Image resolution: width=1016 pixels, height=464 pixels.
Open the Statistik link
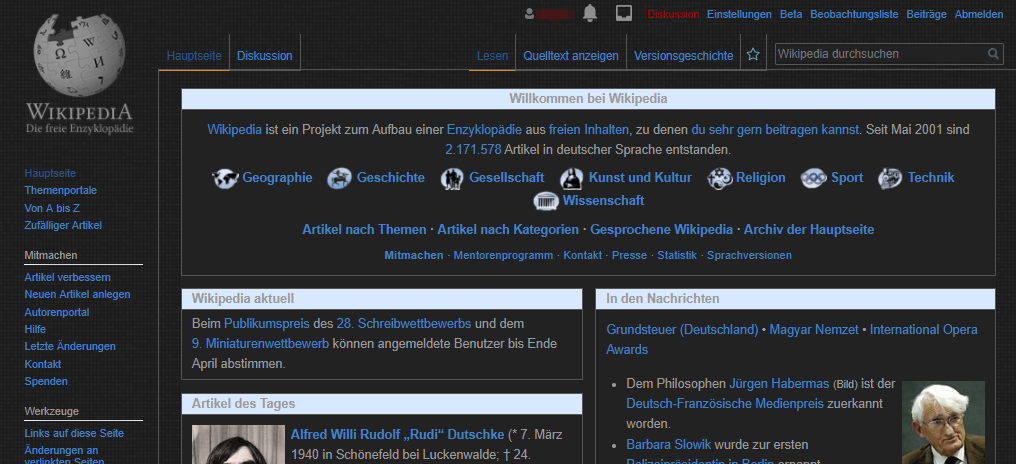677,255
